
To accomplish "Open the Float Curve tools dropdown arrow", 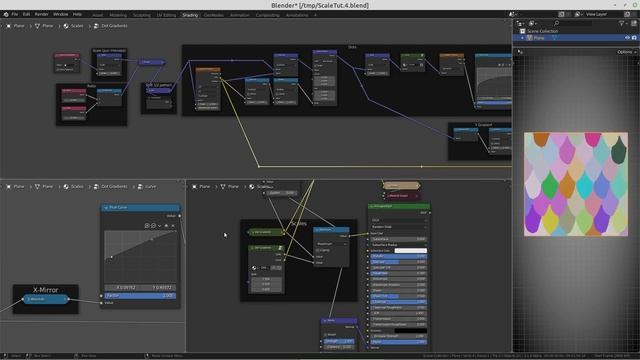I will (160, 225).
